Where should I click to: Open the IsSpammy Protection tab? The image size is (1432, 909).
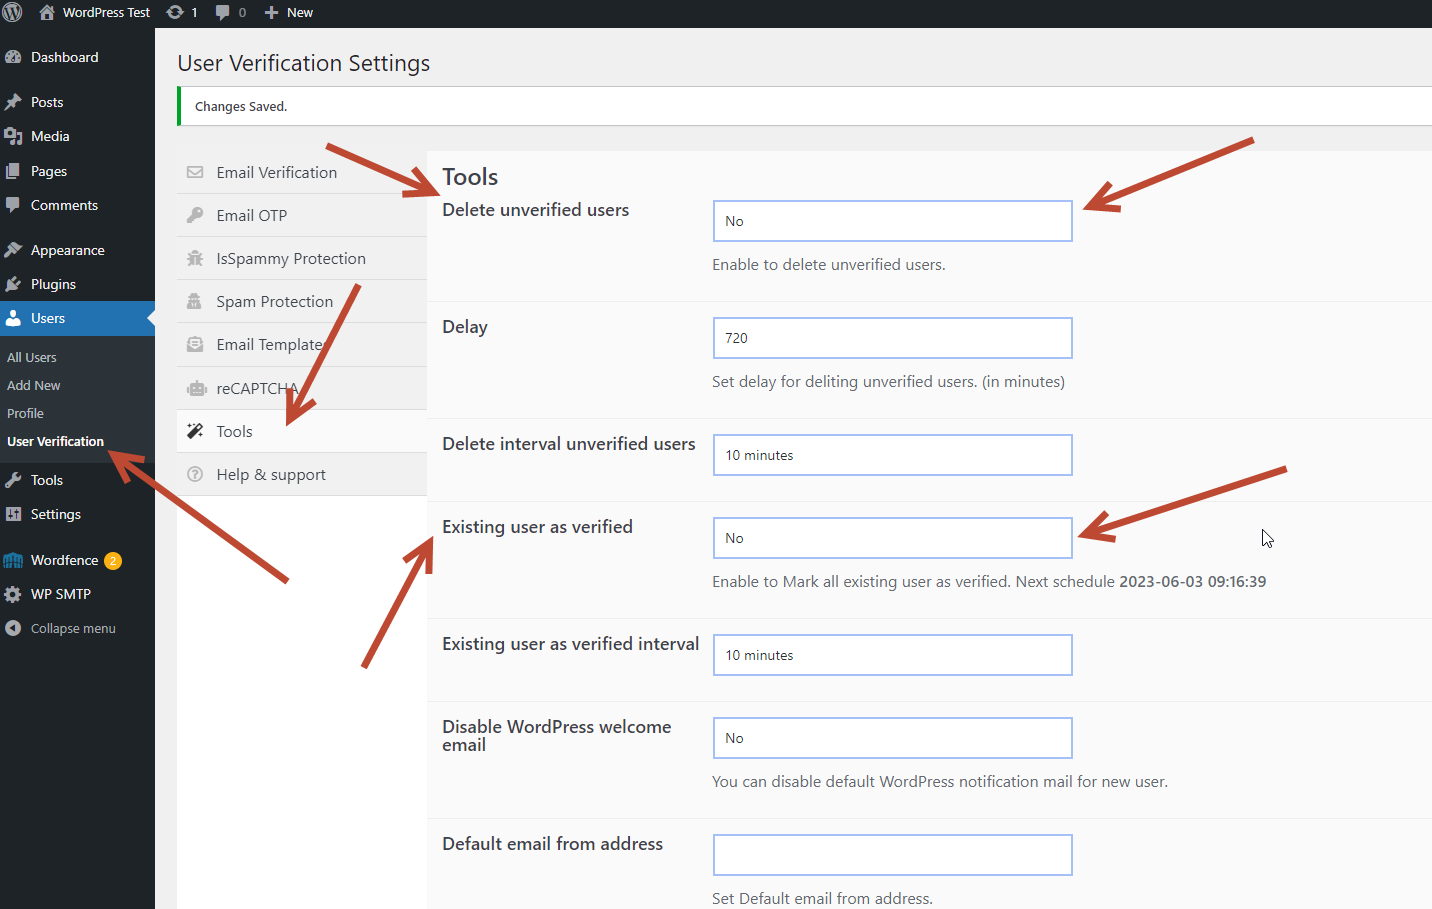(302, 258)
